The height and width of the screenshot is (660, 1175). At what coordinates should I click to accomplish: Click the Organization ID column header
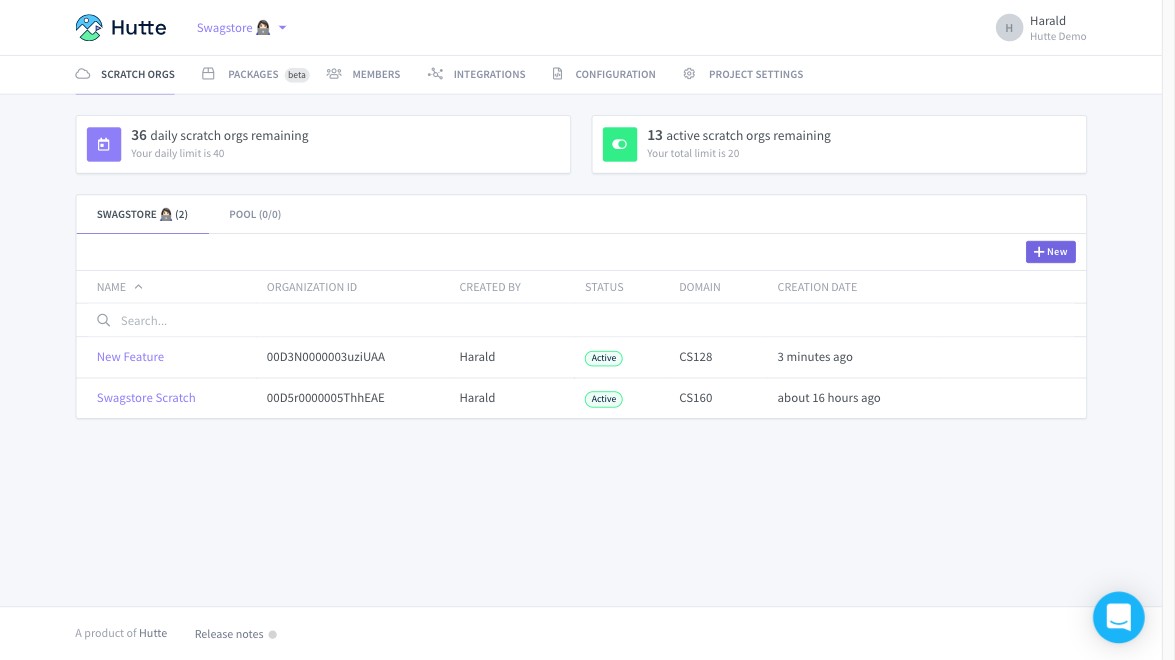312,287
